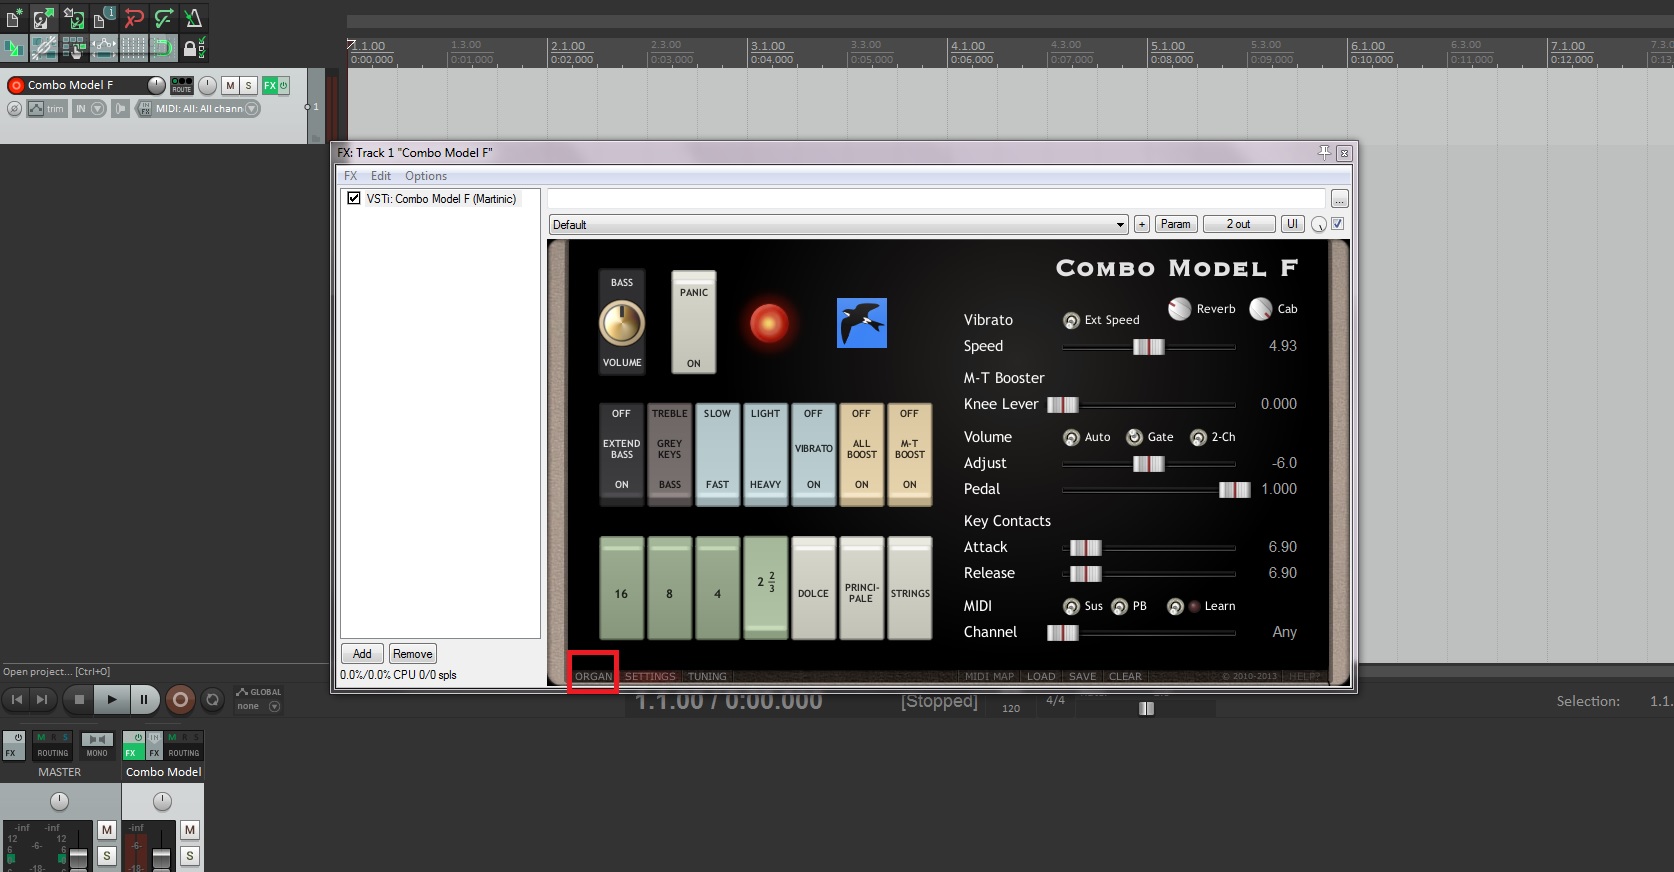Click the swallow bird logo in the plugin

(x=862, y=323)
